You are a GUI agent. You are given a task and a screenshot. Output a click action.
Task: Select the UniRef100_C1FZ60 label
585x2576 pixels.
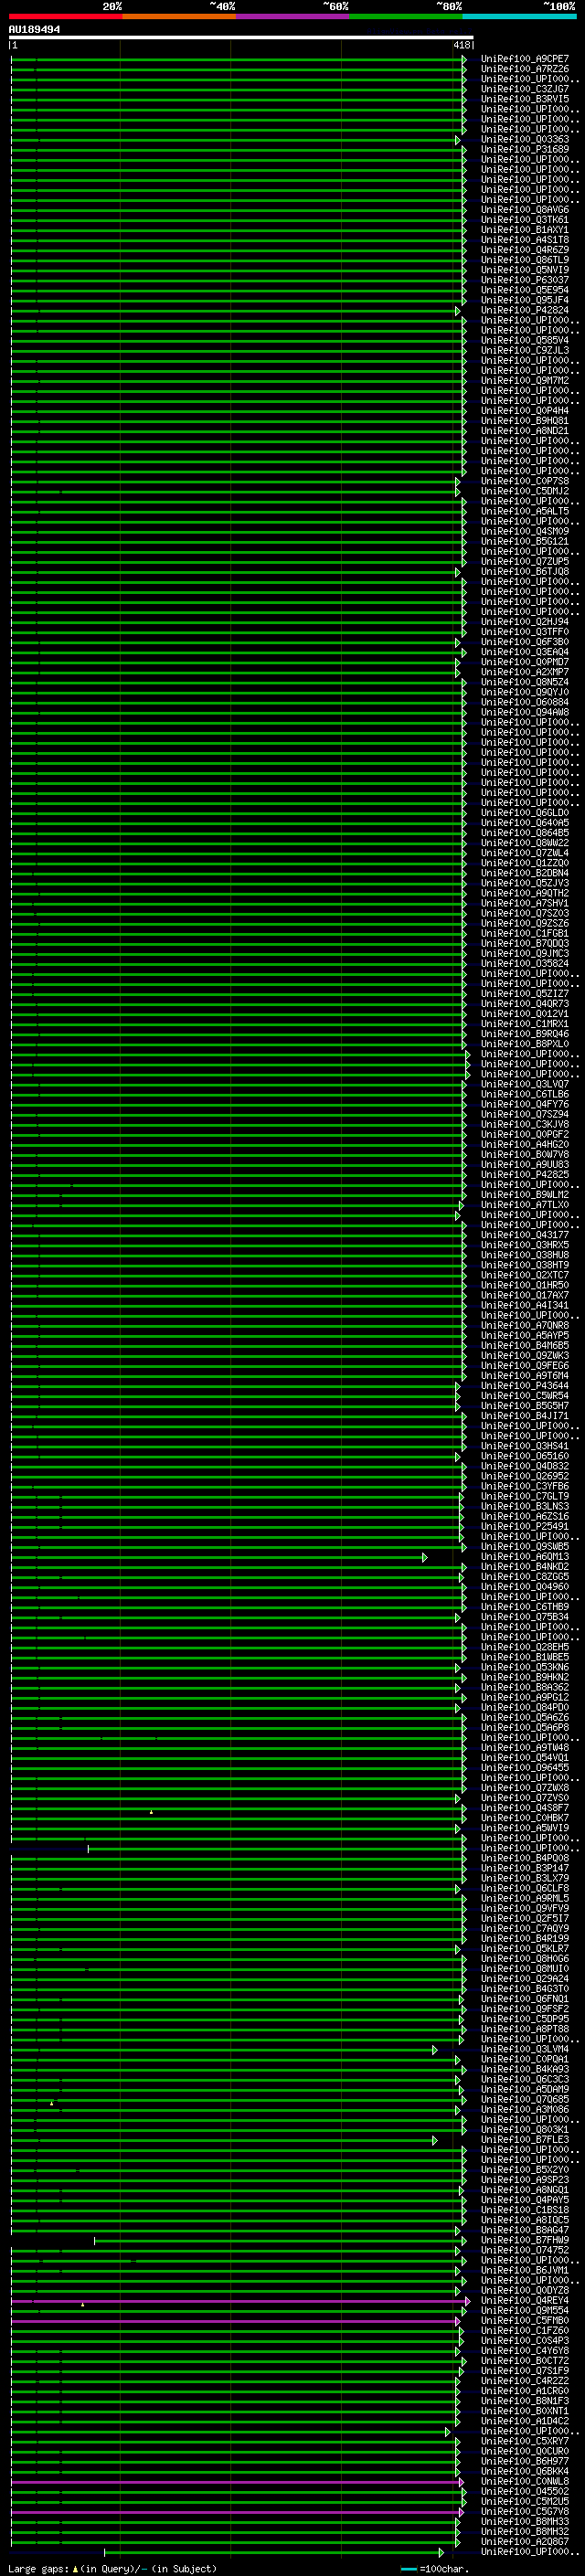pos(524,2331)
